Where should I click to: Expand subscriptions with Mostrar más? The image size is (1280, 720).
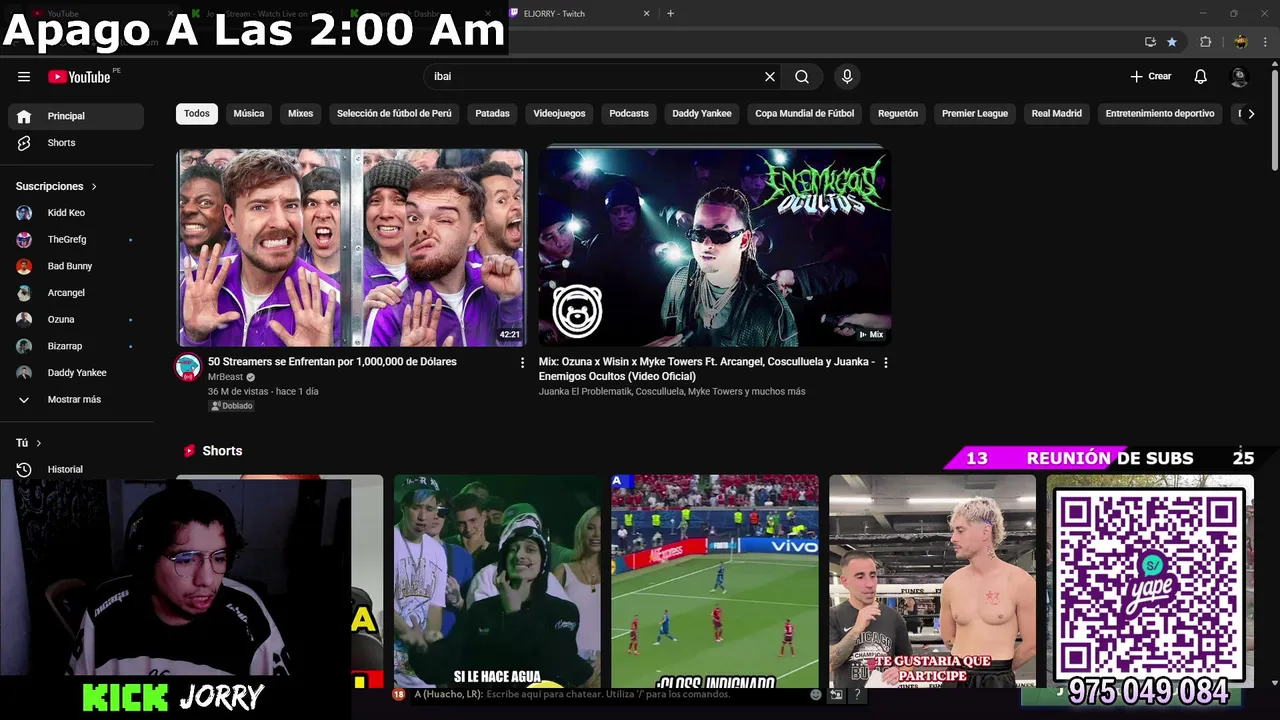click(x=76, y=400)
